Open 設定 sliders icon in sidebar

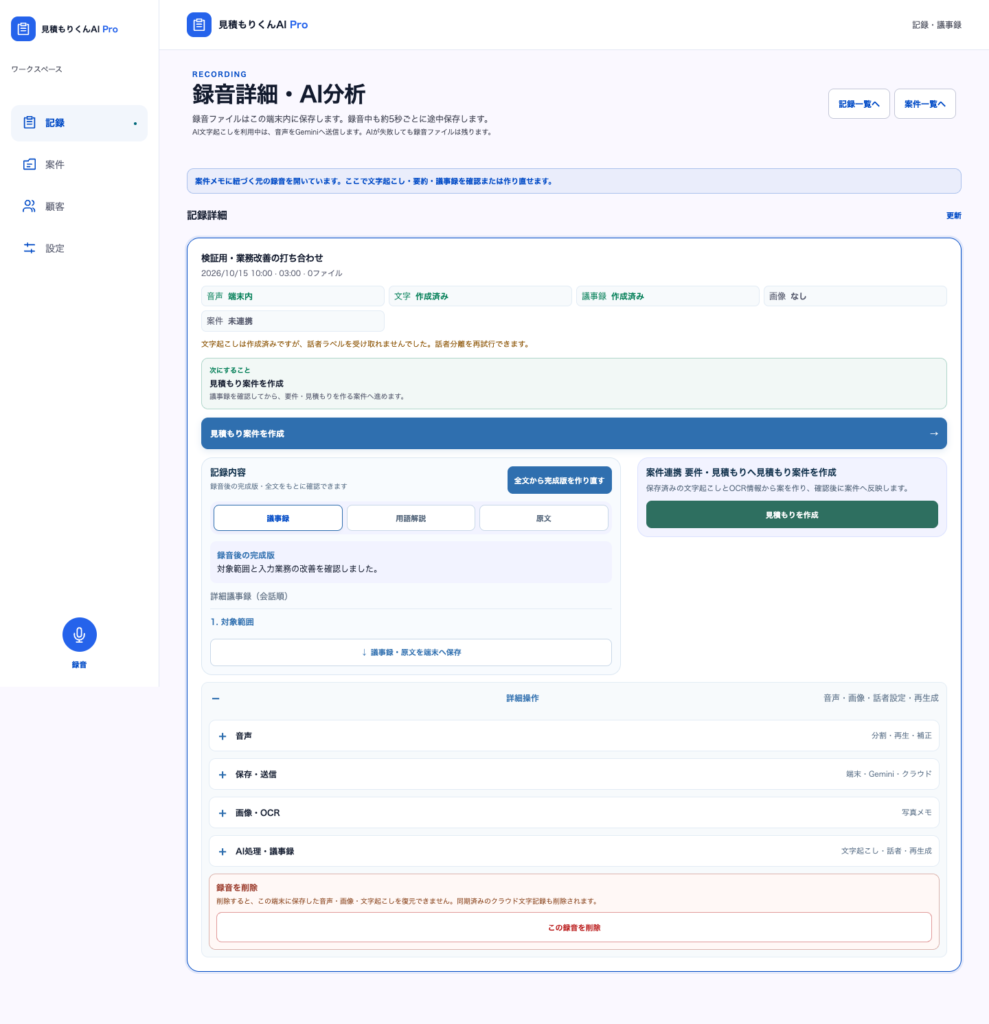(29, 248)
